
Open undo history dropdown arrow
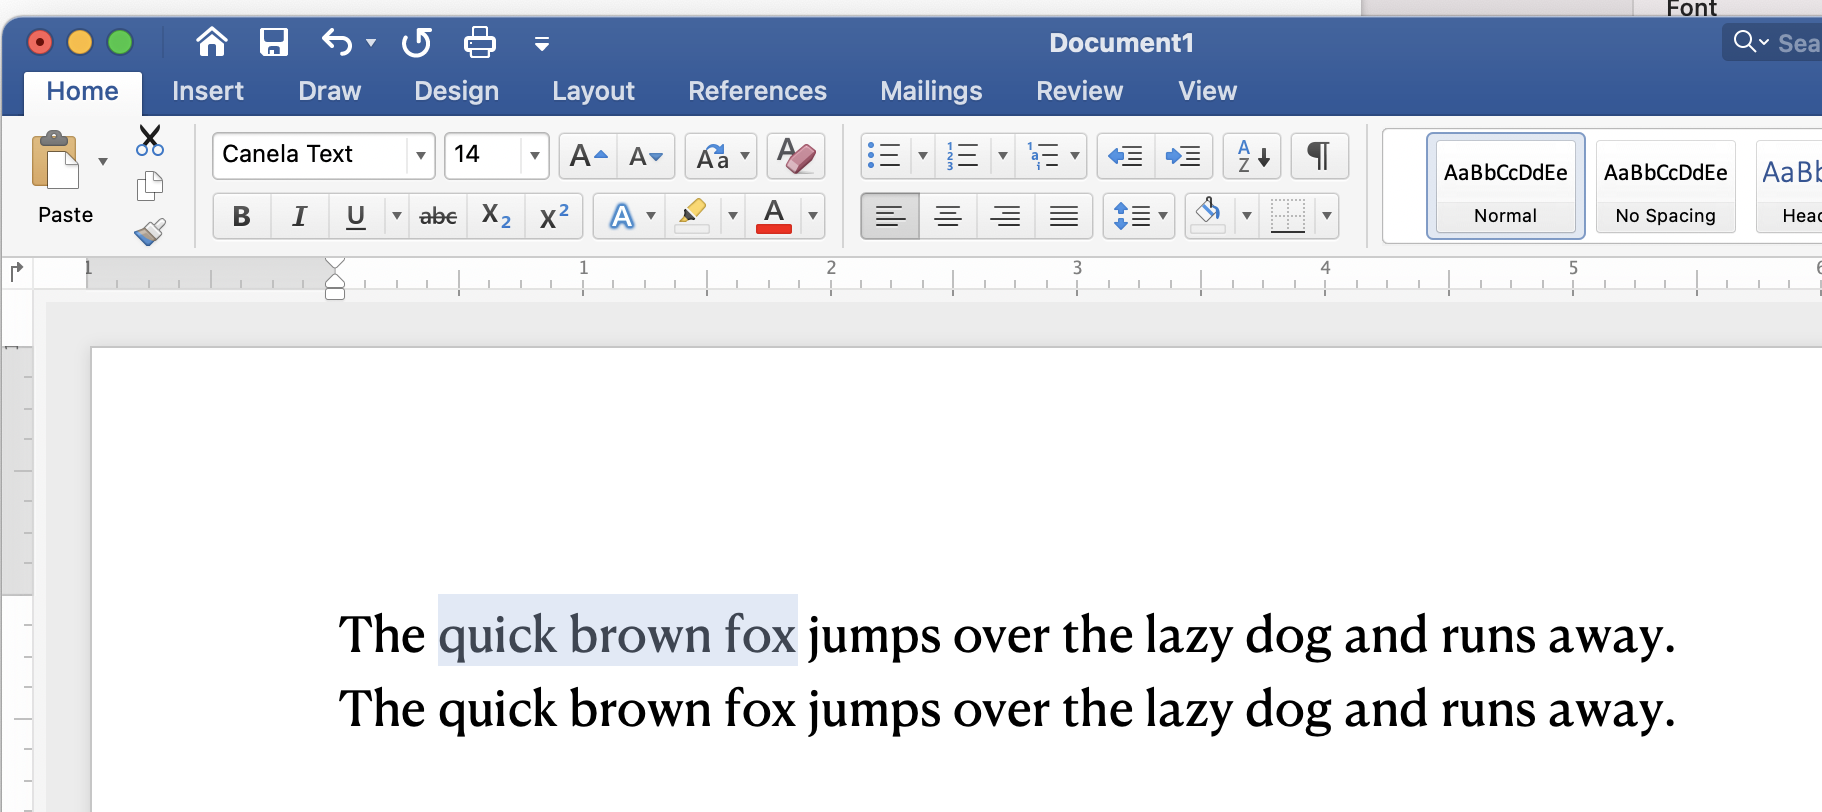[x=371, y=43]
